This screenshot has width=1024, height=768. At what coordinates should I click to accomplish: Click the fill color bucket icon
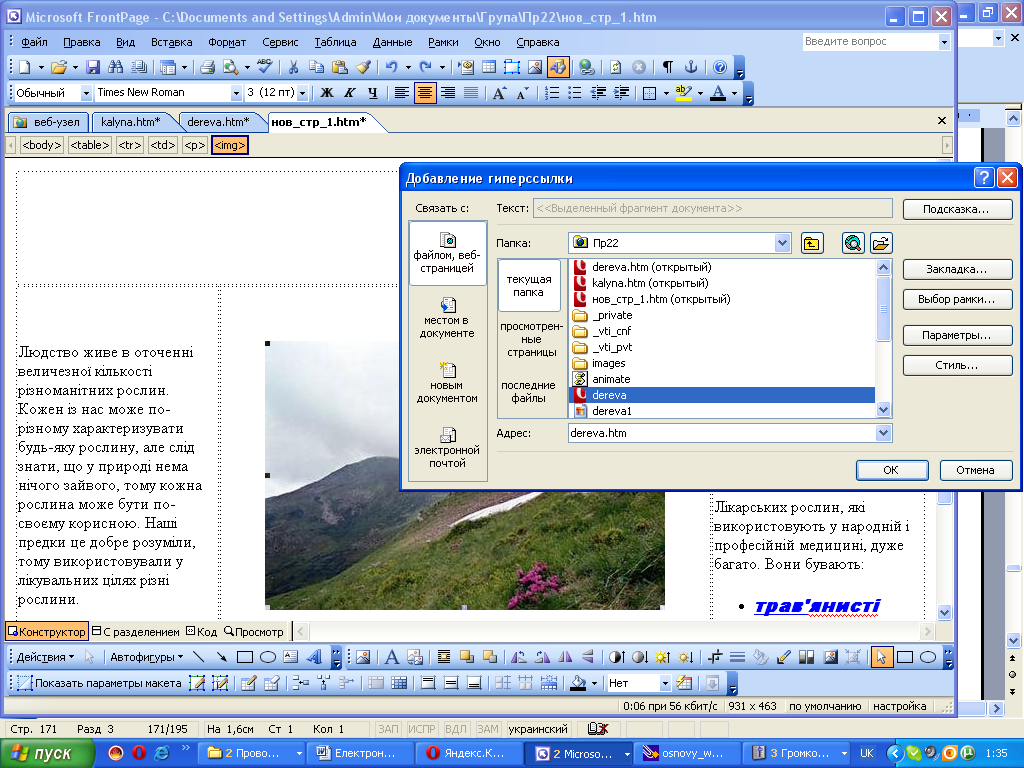578,683
